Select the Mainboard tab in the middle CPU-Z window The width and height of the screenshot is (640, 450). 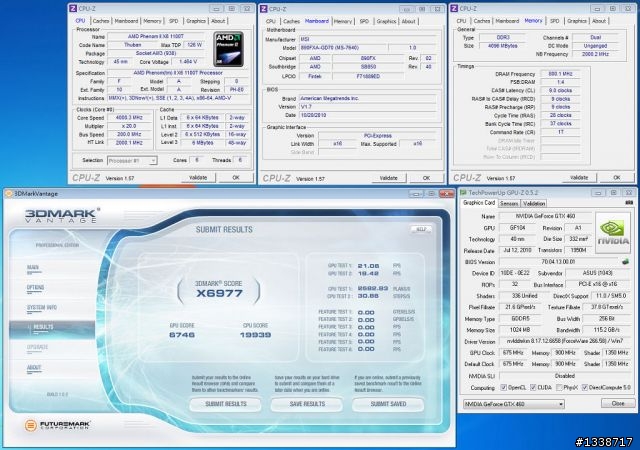point(317,21)
